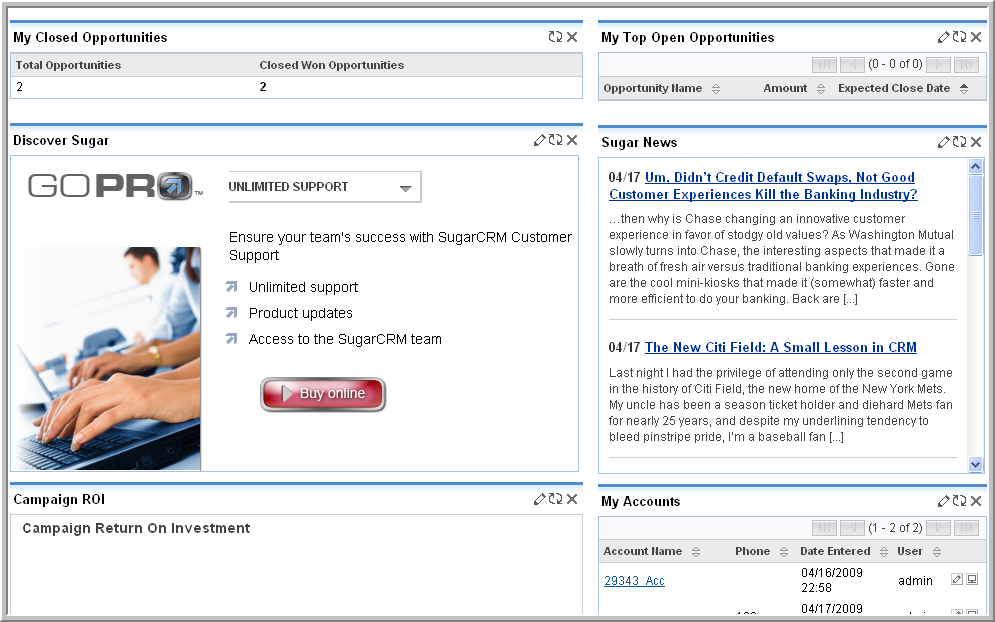Image resolution: width=995 pixels, height=622 pixels.
Task: Refresh the My Closed Opportunities dashlet
Action: [555, 37]
